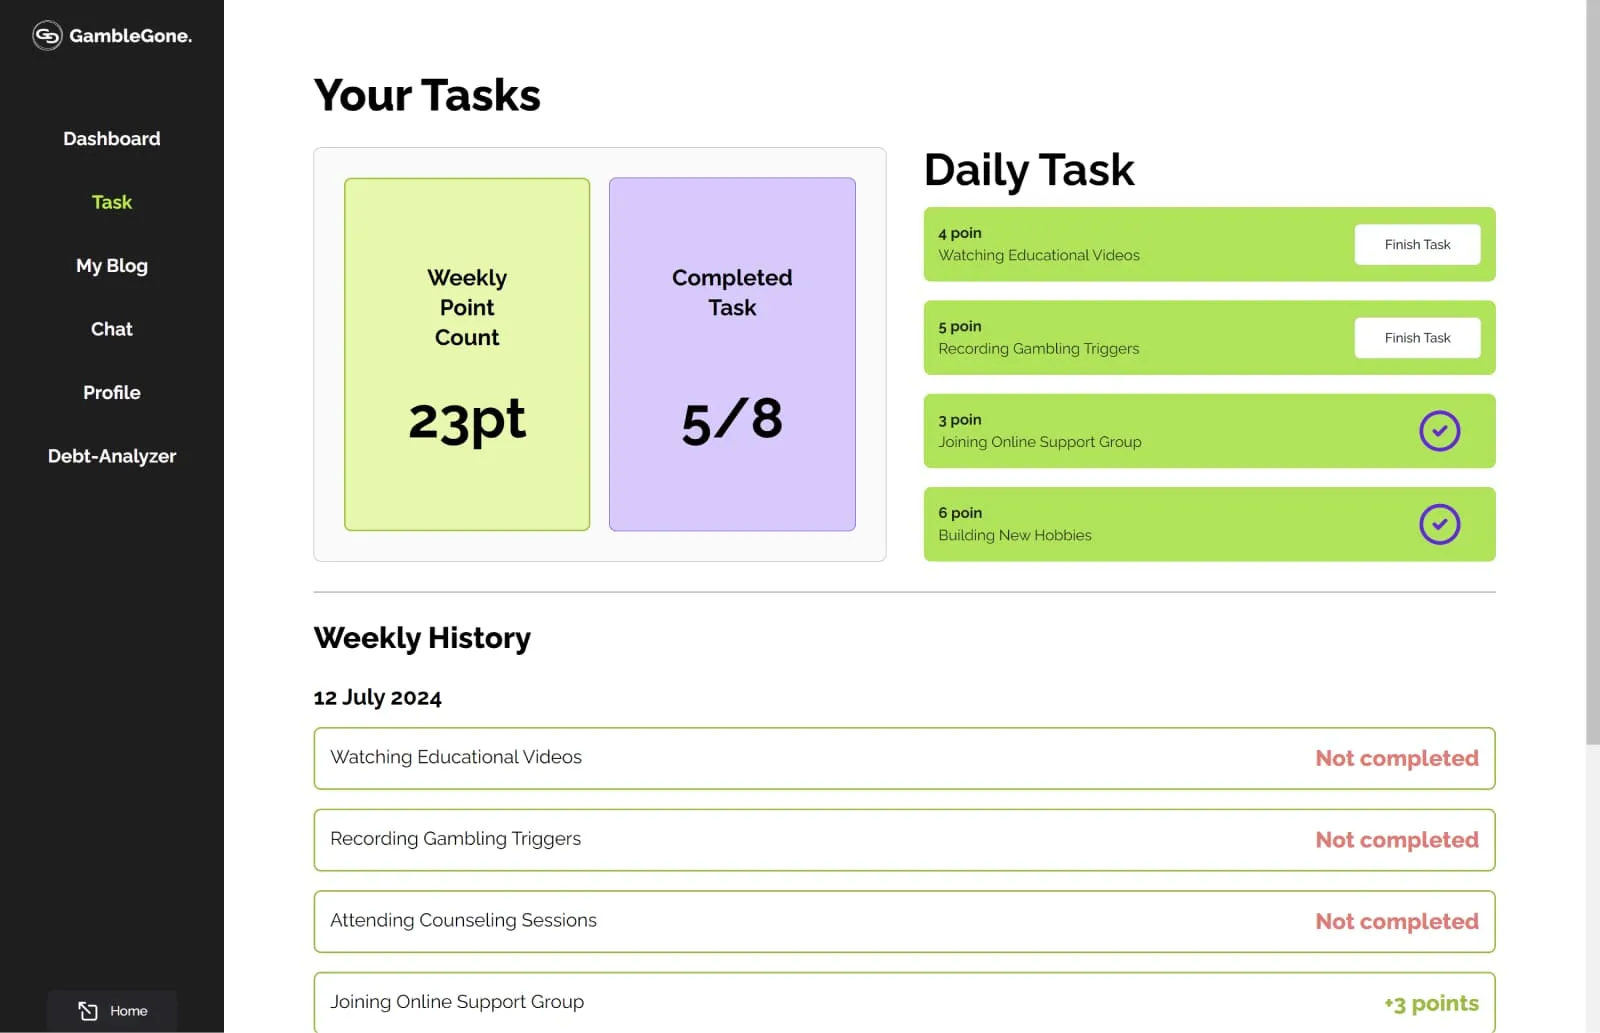
Task: Click the checkmark icon on Joining Online Support Group
Action: click(x=1440, y=431)
